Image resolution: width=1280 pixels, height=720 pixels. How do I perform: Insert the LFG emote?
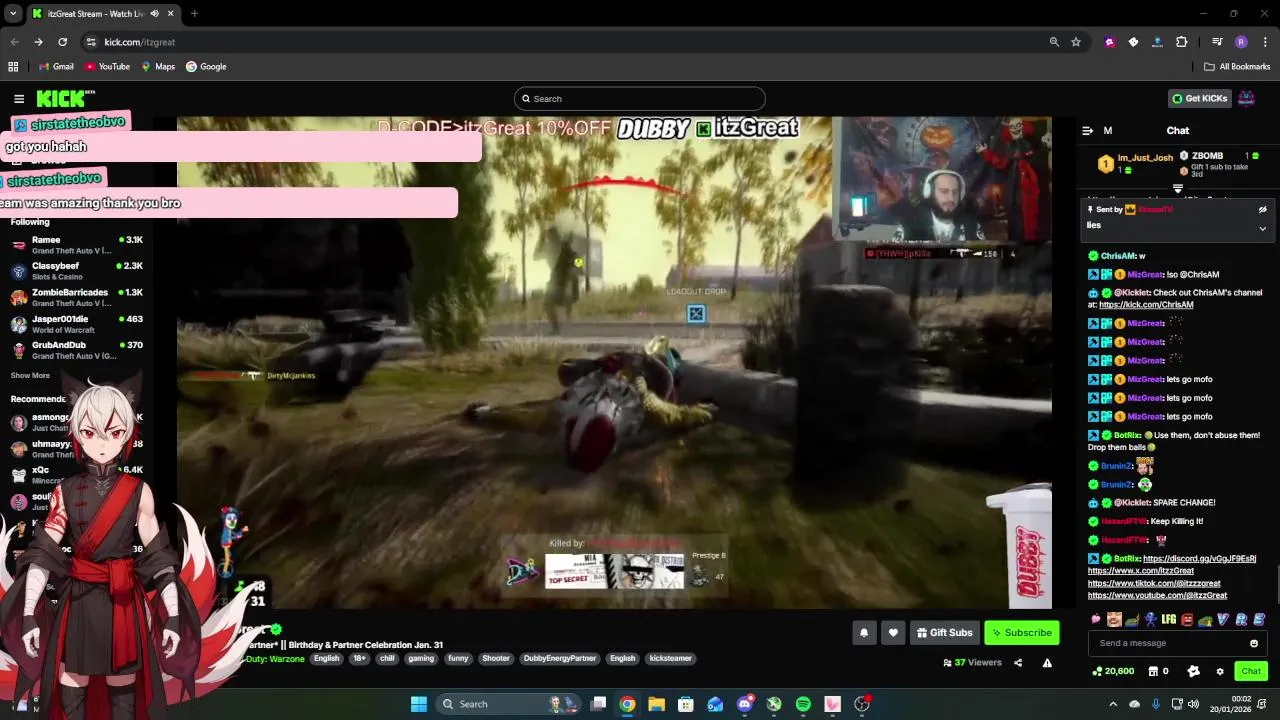[1169, 619]
